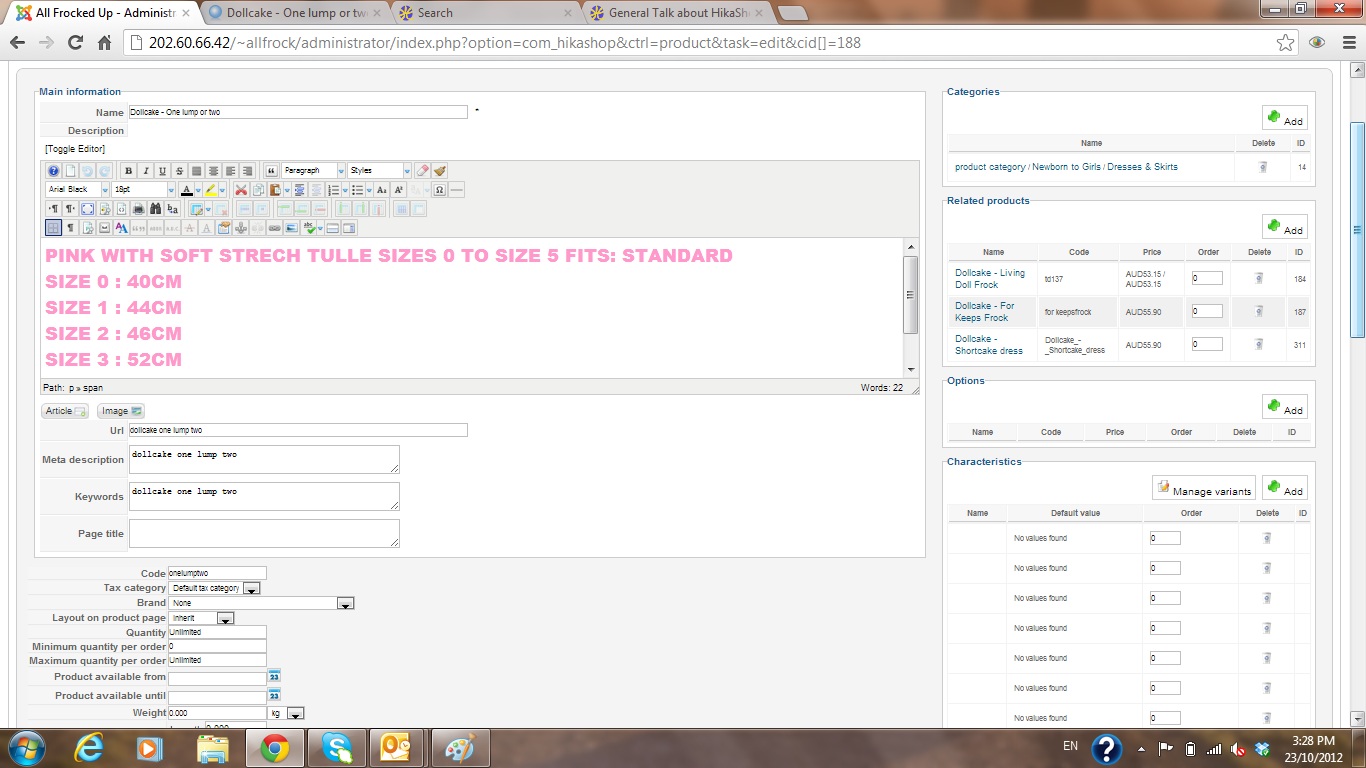Insert an image via editor toolbar
This screenshot has height=768, width=1366.
click(x=291, y=228)
